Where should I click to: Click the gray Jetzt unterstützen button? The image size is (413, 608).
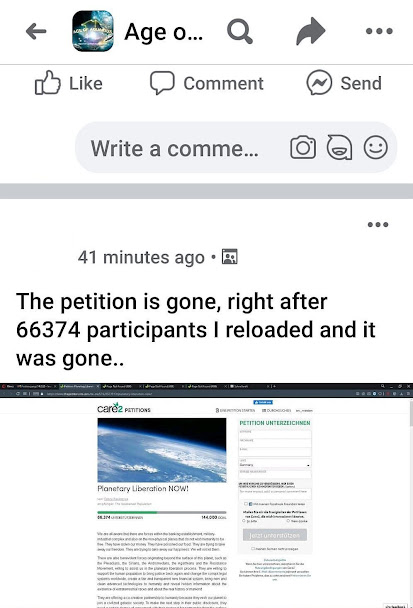tap(275, 535)
